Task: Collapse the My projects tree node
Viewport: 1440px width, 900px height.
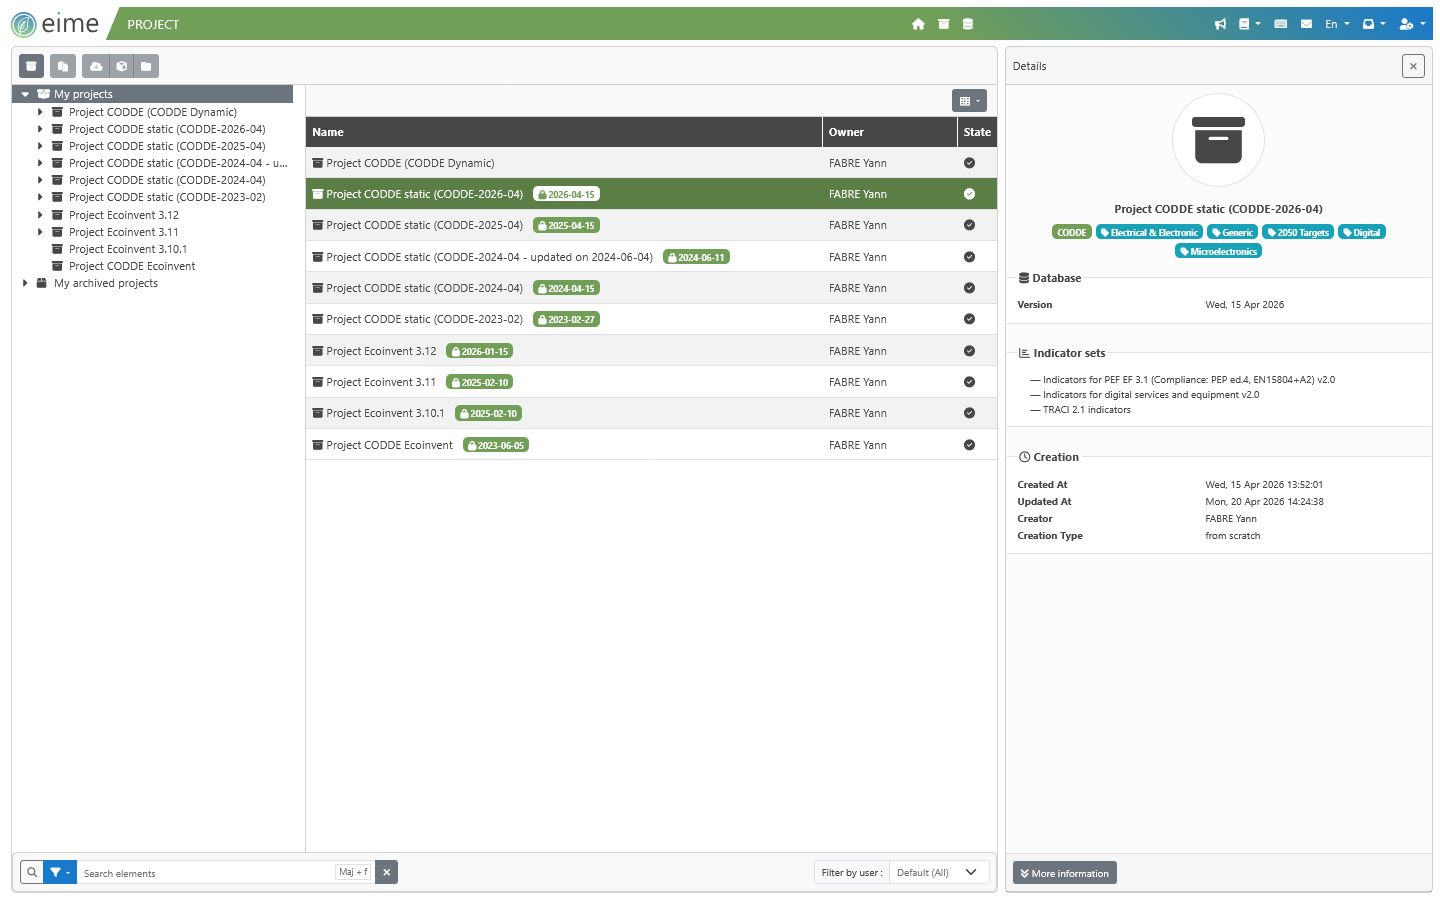Action: (25, 94)
